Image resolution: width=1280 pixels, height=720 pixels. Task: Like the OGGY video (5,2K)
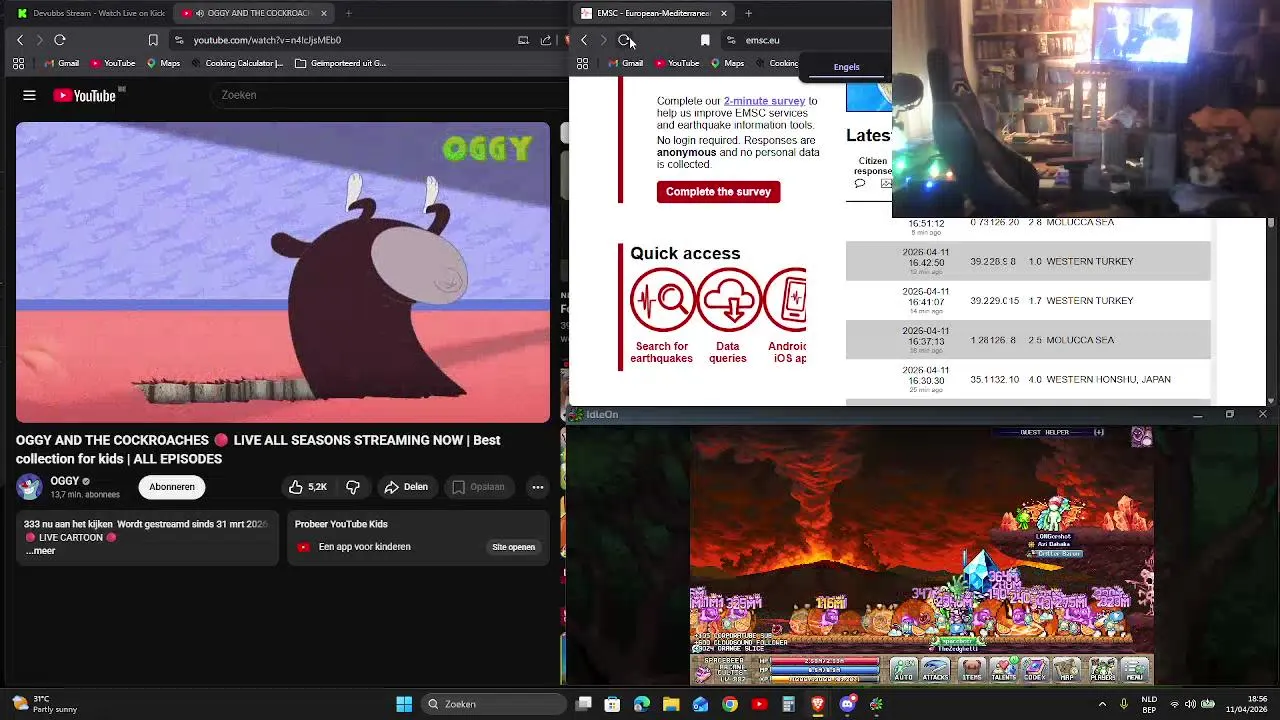308,487
